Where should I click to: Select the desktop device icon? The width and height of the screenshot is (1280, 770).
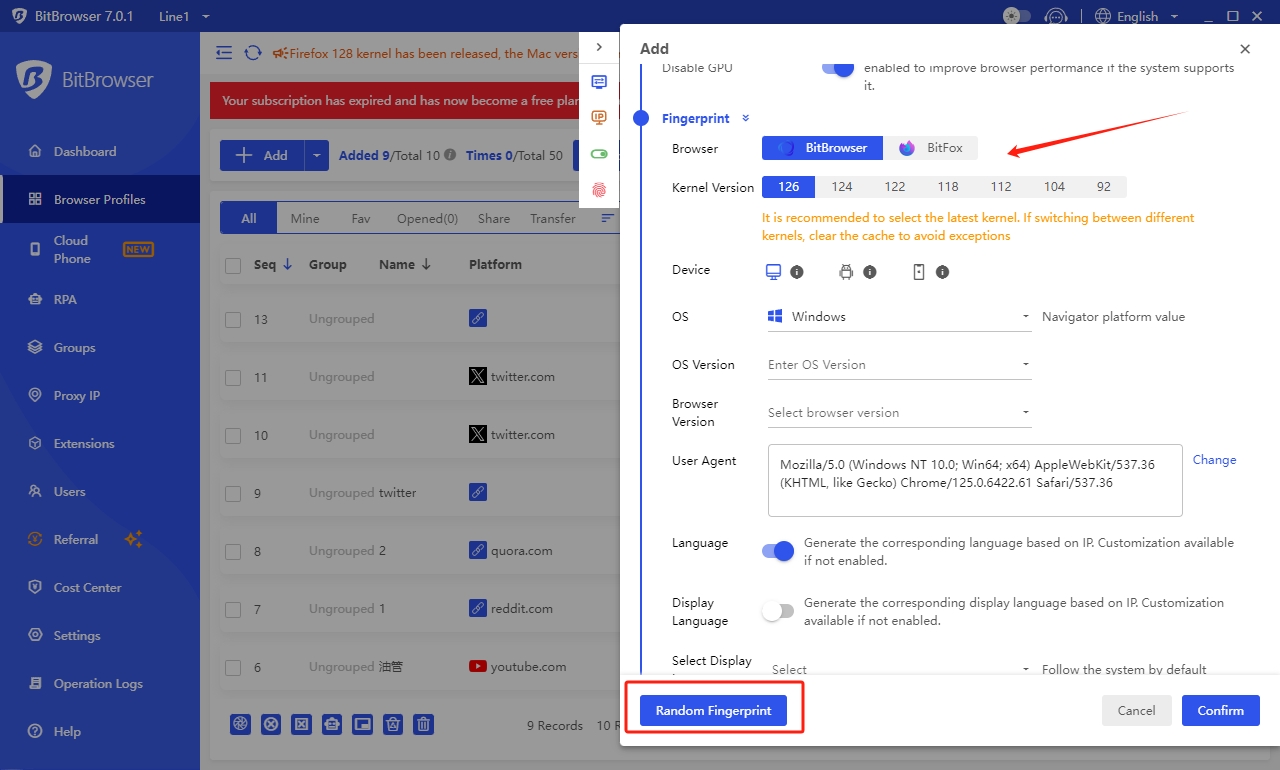point(773,272)
